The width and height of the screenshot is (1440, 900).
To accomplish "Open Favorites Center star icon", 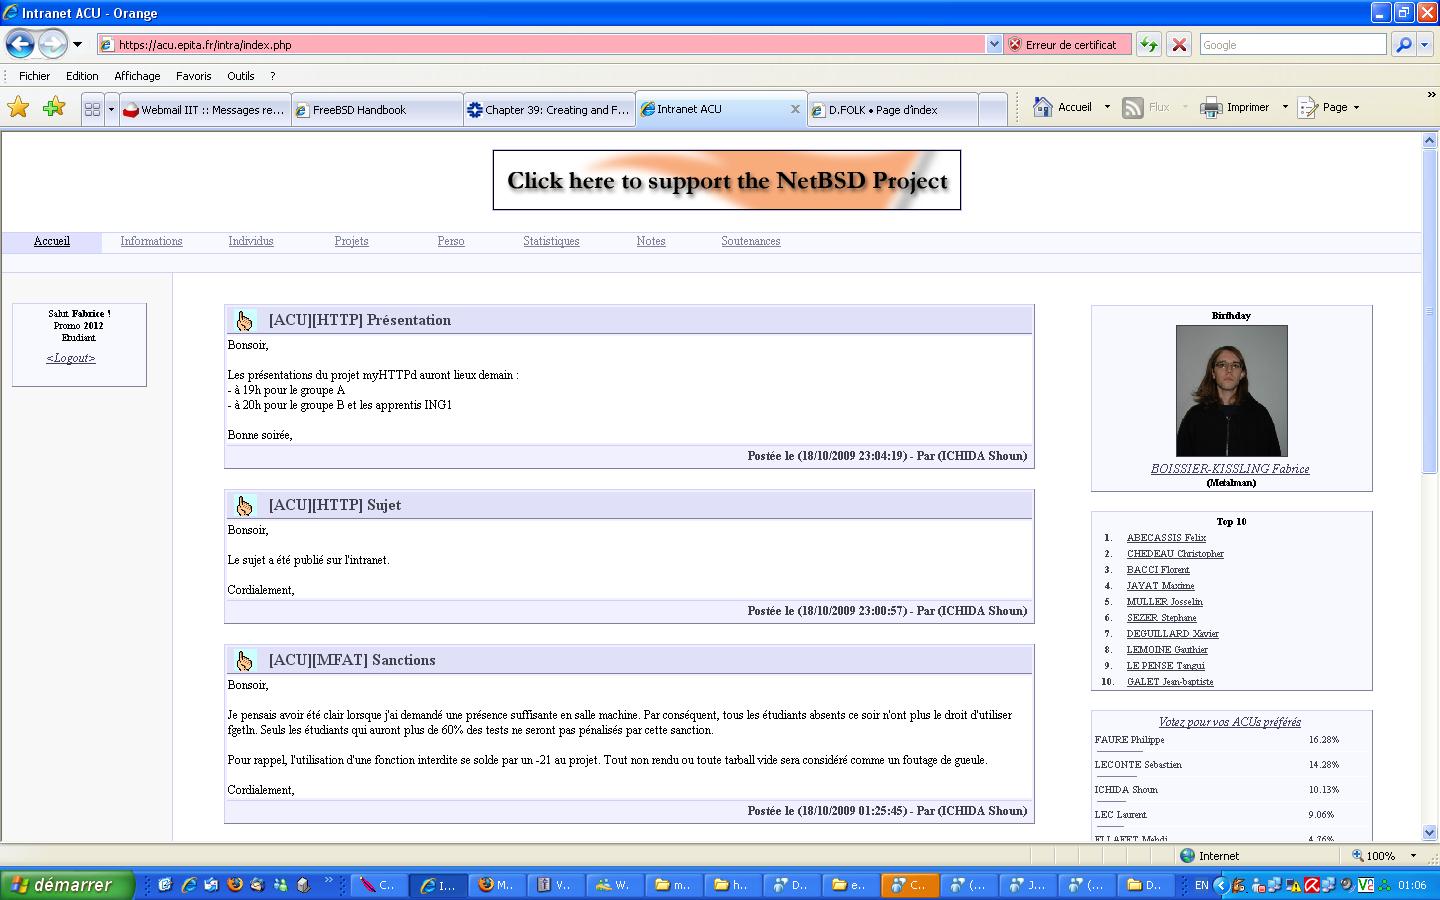I will (18, 108).
